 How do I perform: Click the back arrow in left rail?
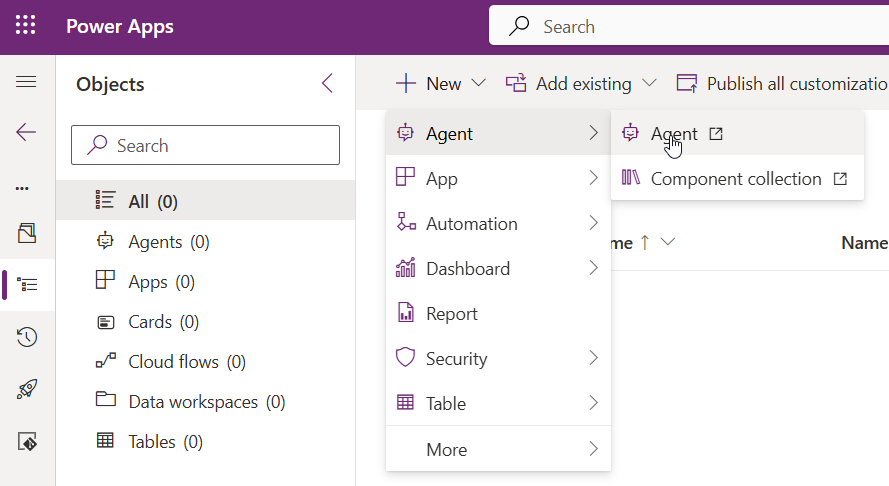tap(26, 132)
